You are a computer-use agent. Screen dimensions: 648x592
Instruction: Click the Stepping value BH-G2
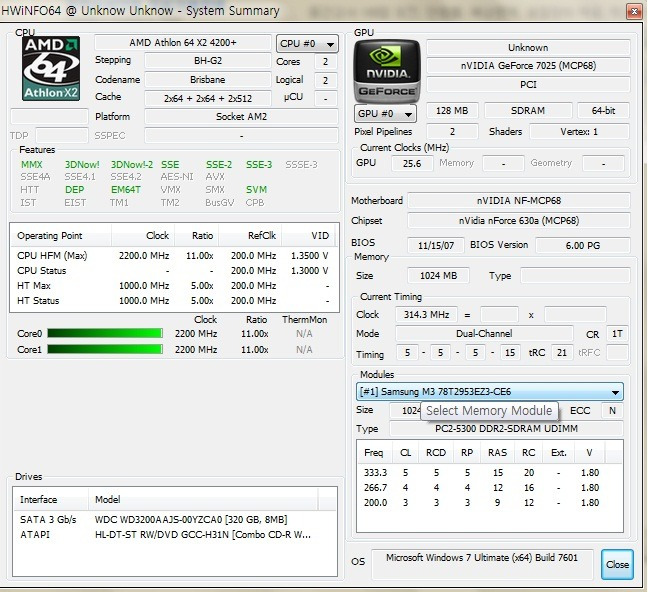pyautogui.click(x=208, y=61)
